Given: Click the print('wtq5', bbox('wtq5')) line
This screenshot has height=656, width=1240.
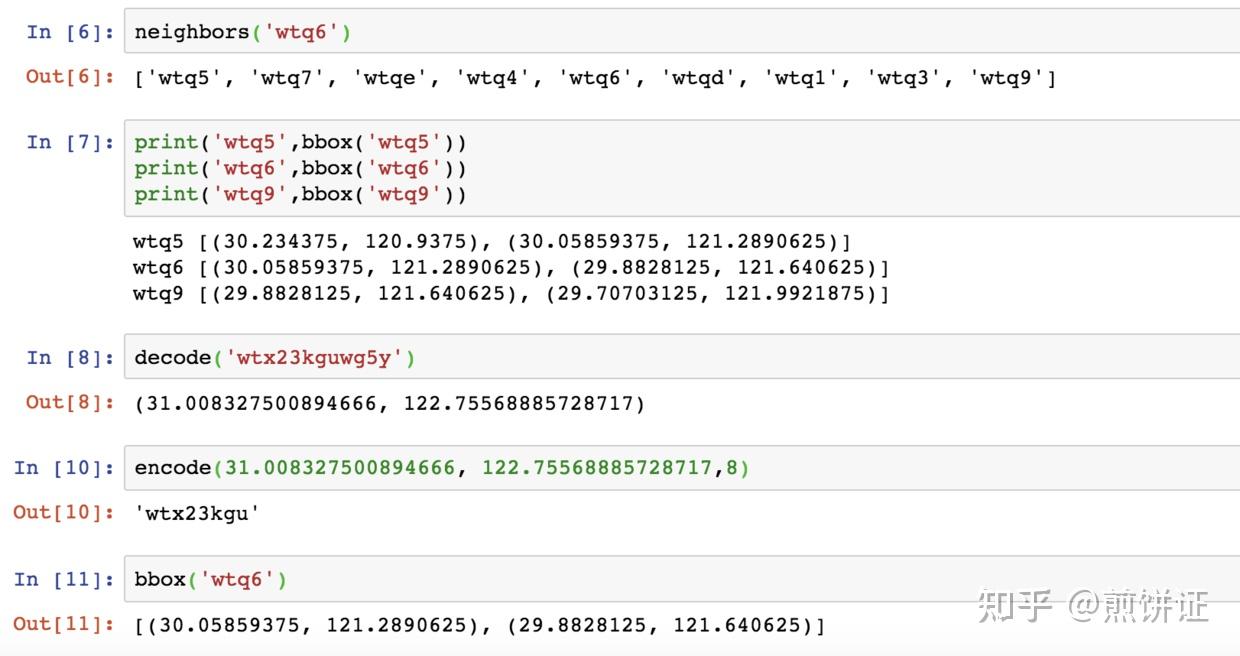Looking at the screenshot, I should click(300, 142).
